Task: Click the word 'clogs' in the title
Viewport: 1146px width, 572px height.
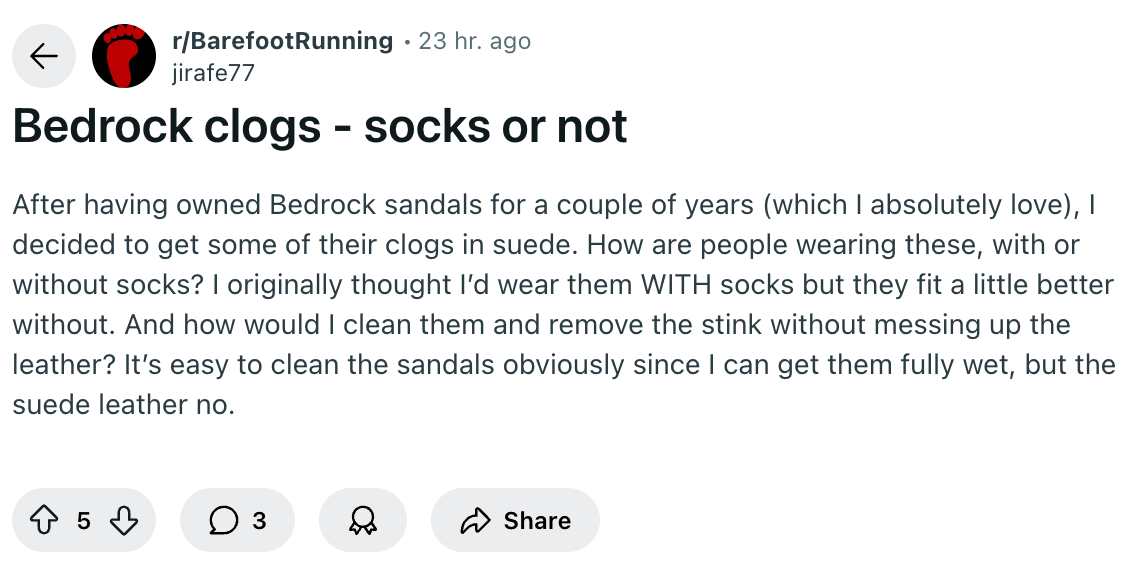Action: (262, 127)
